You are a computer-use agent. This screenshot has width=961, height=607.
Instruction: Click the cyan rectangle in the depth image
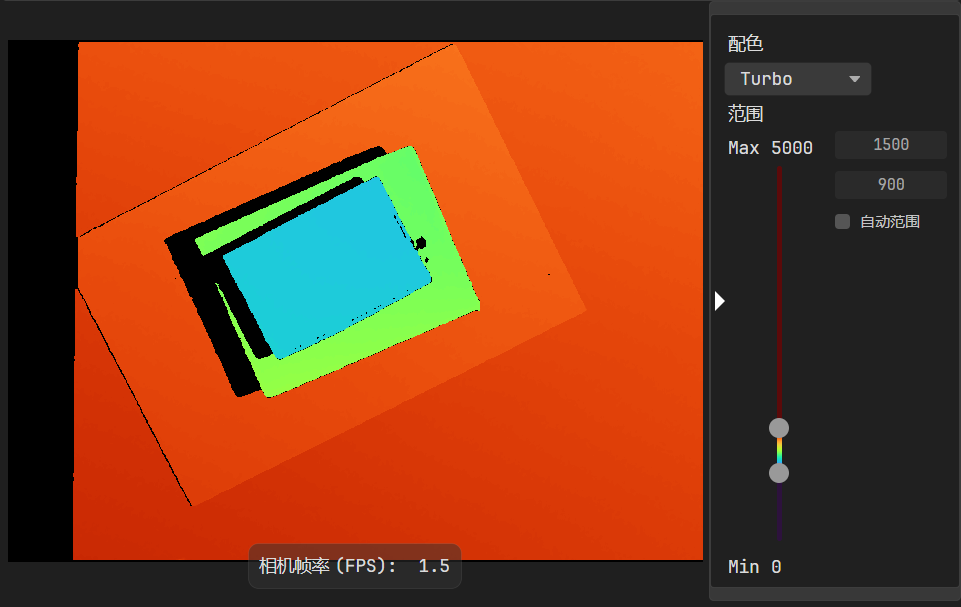click(x=325, y=268)
